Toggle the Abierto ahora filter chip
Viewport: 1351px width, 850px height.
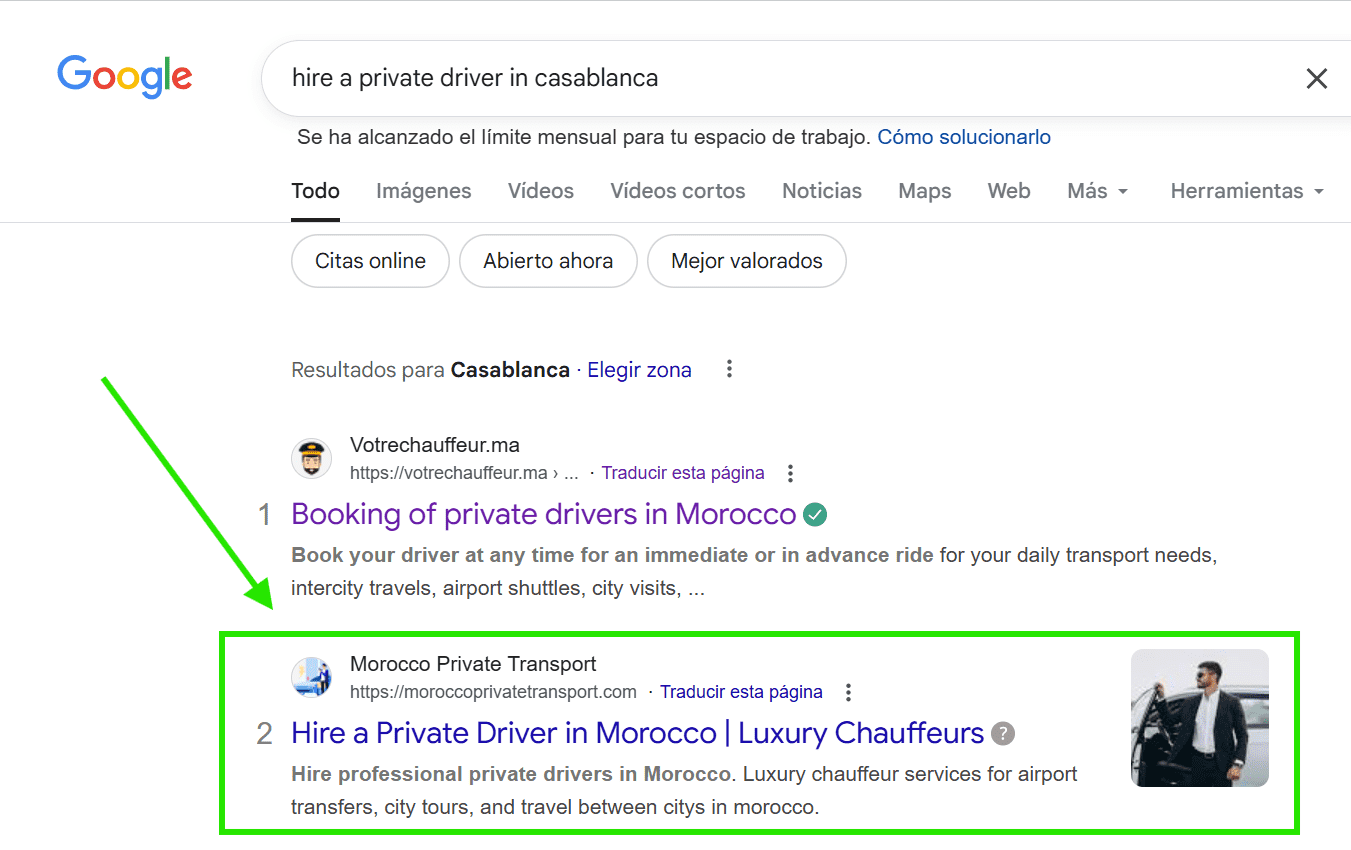tap(548, 261)
